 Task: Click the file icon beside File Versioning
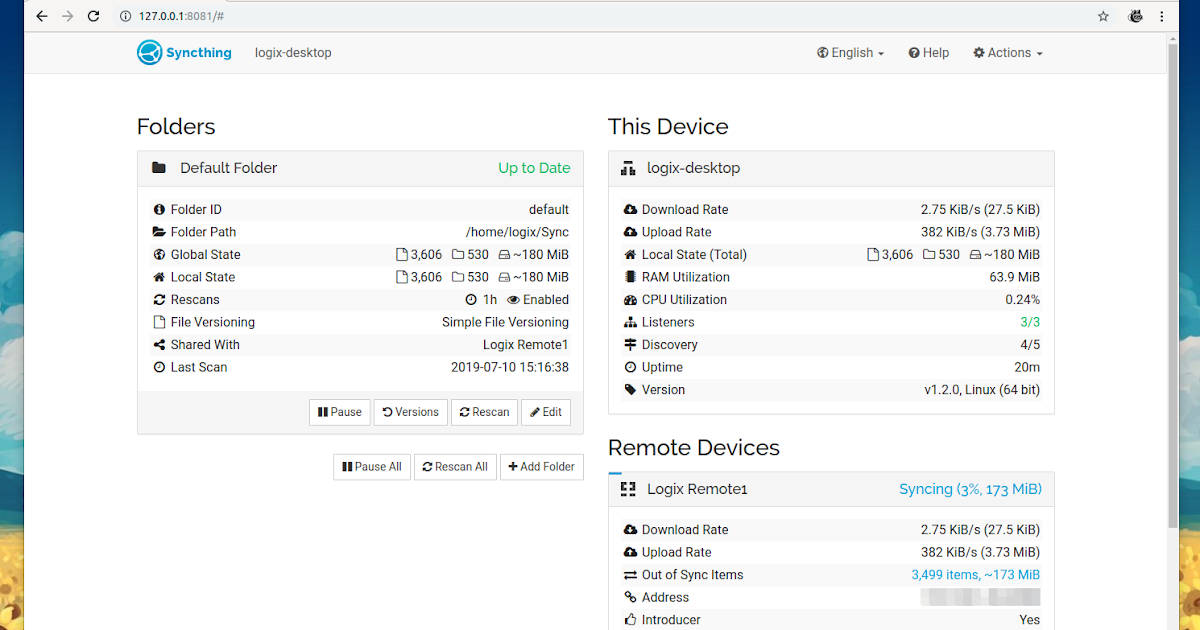(159, 322)
